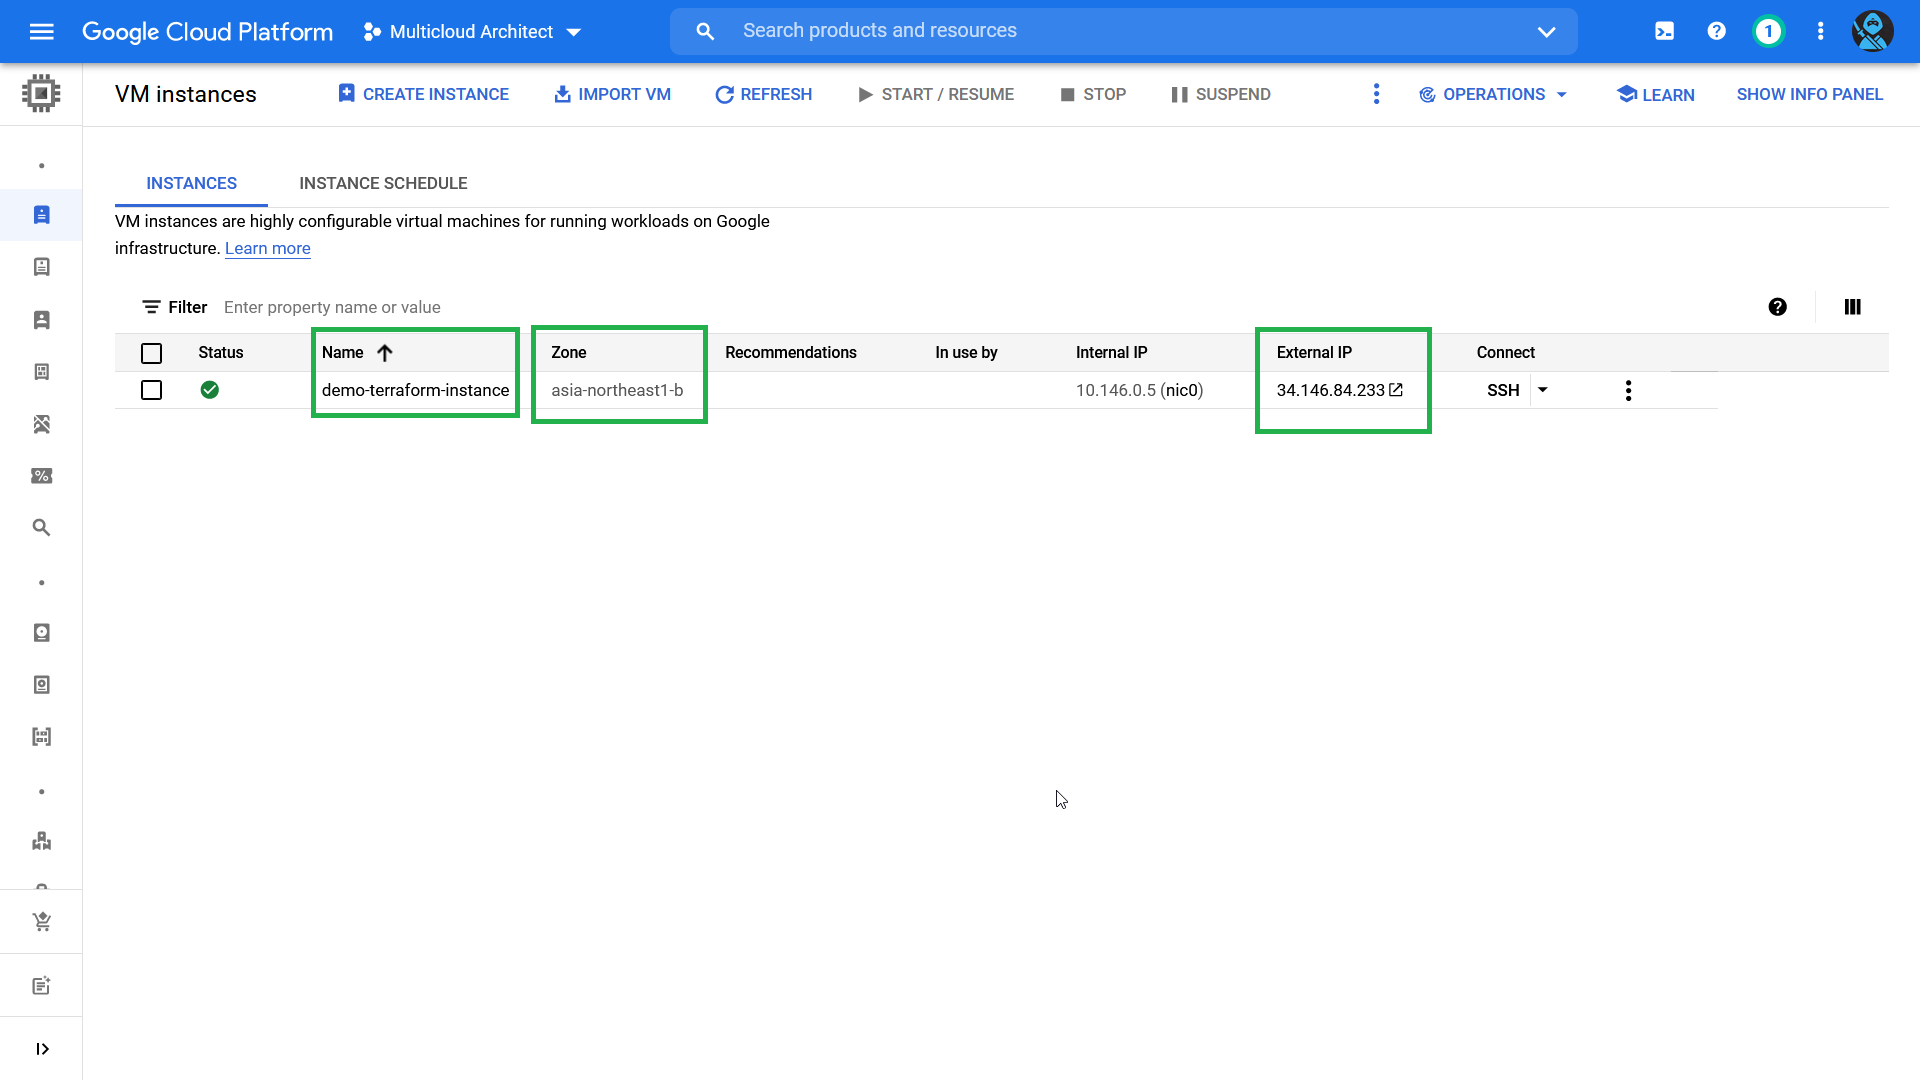
Task: Click CREATE INSTANCE
Action: coord(423,94)
